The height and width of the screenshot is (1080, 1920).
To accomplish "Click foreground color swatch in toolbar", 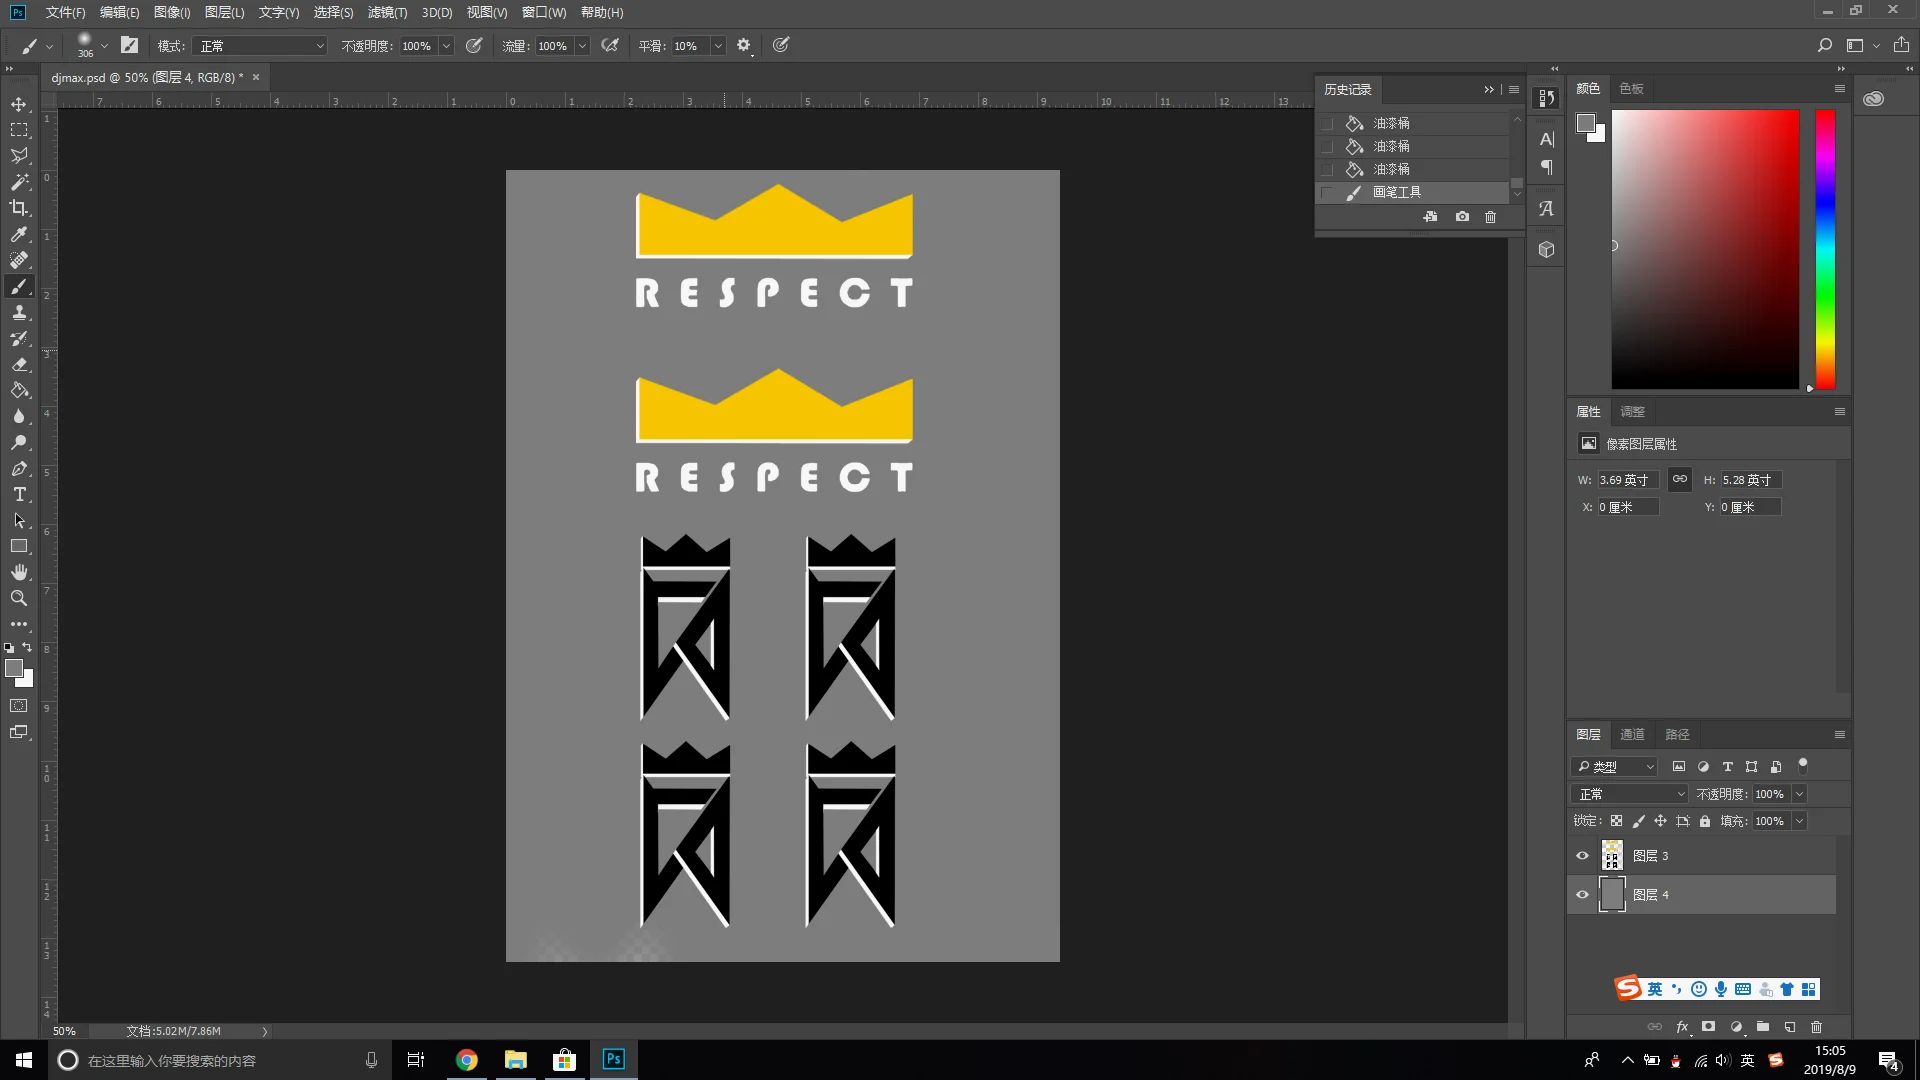I will point(14,668).
